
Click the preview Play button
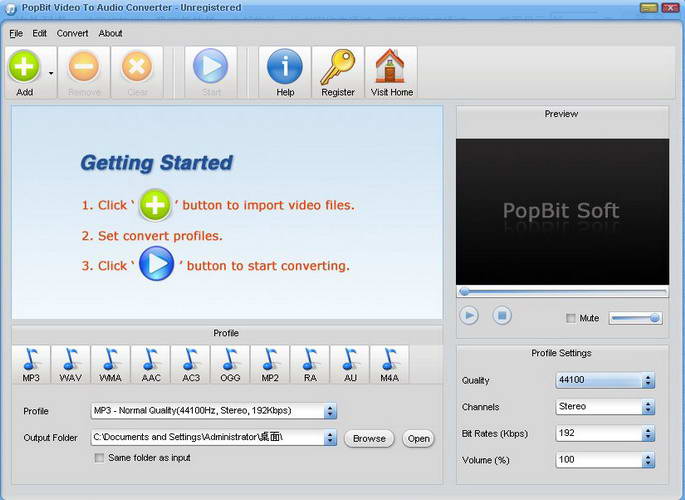point(469,315)
